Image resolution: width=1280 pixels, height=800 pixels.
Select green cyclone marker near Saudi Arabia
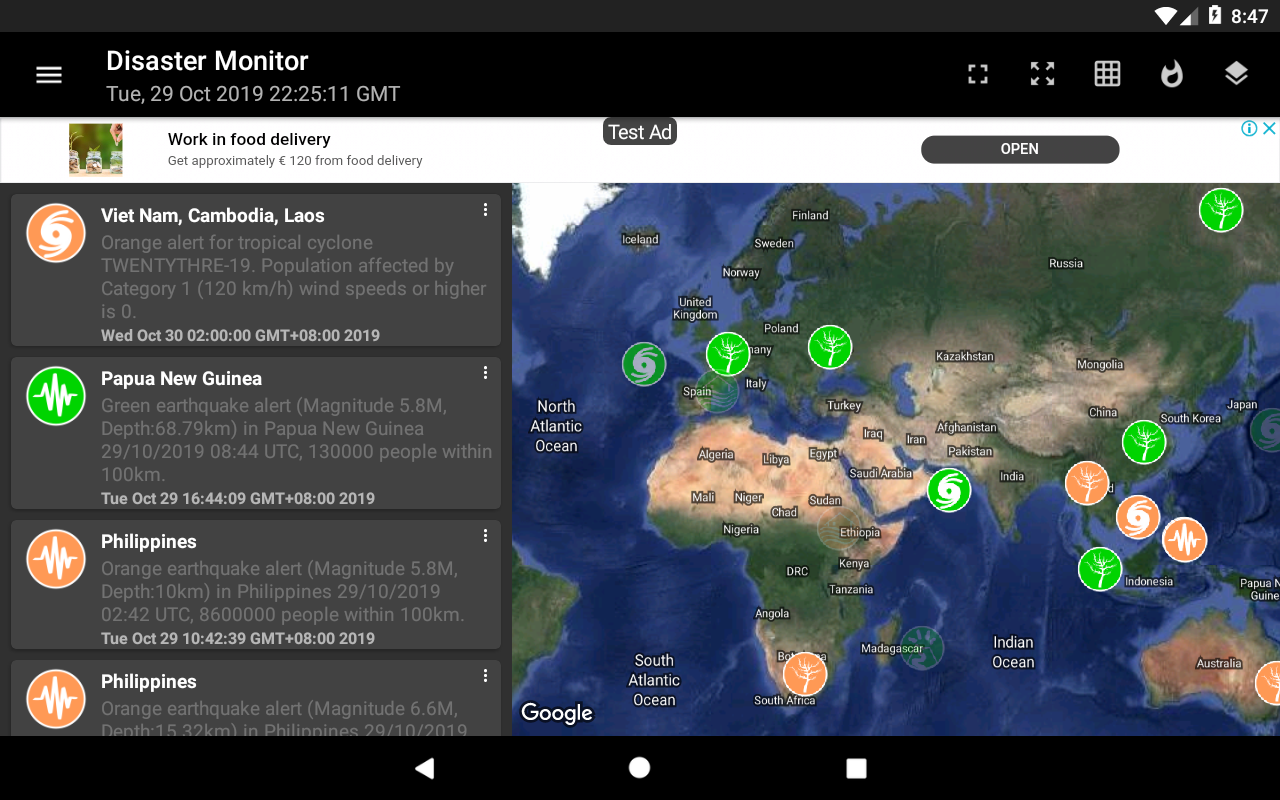coord(949,490)
